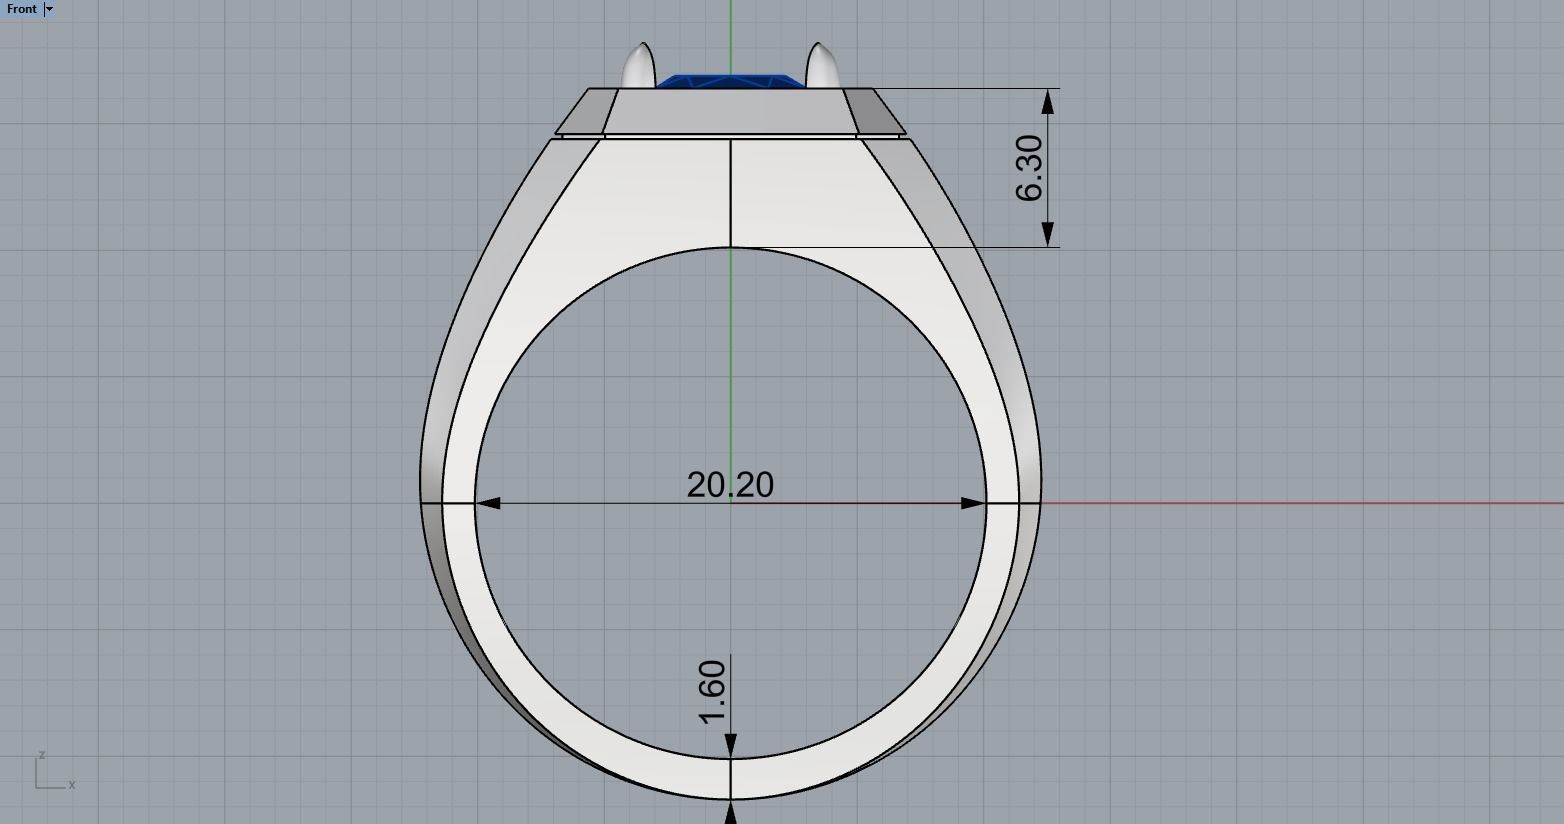Select the 6.30 height dimension text
The width and height of the screenshot is (1564, 824).
pyautogui.click(x=1029, y=168)
